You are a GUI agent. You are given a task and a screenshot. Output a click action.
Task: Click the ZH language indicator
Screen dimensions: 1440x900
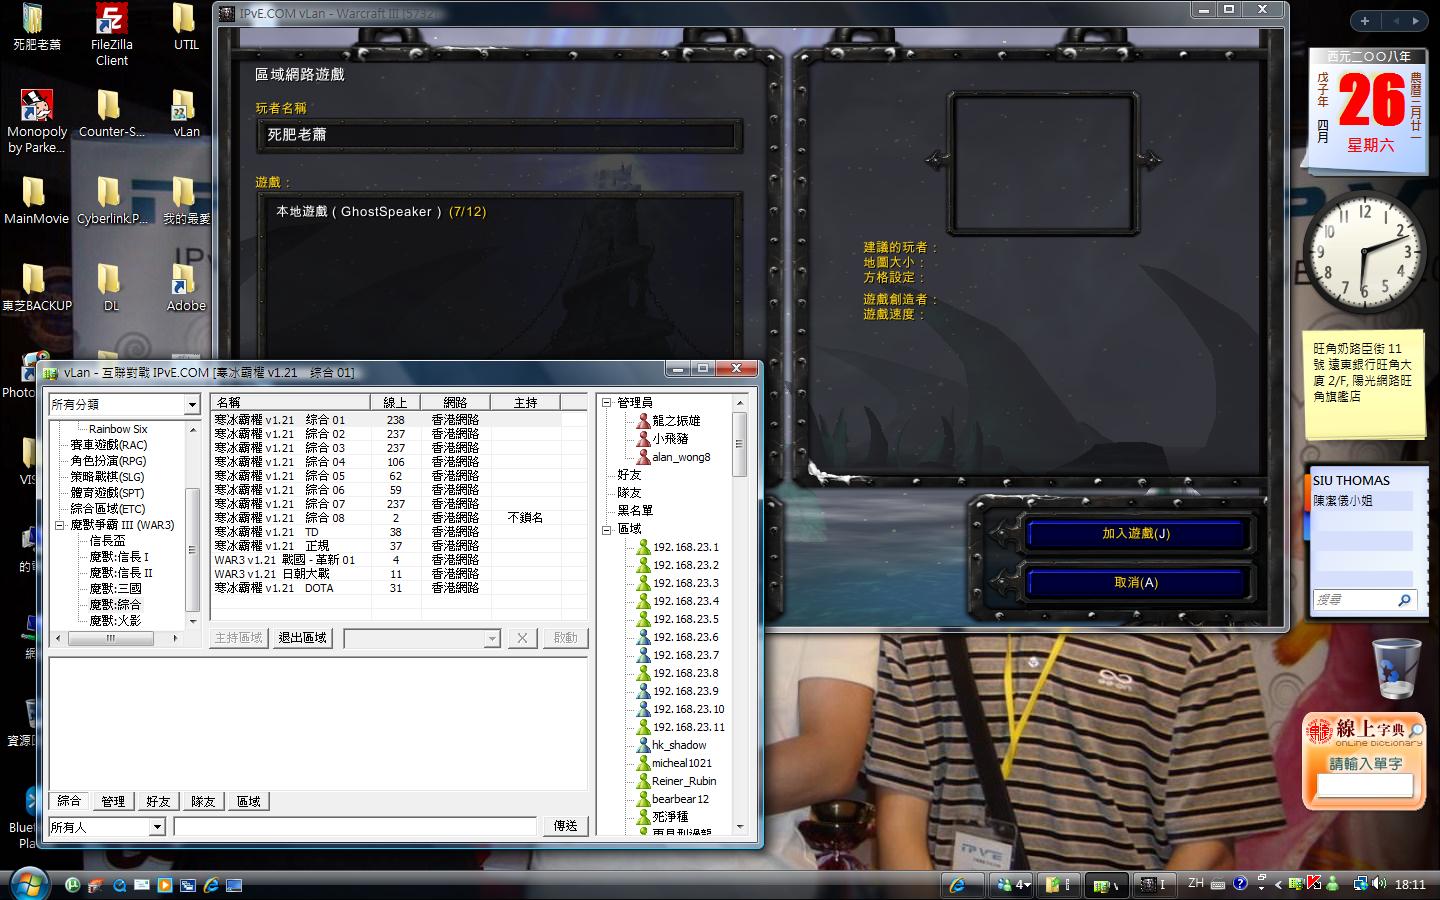pos(1196,884)
